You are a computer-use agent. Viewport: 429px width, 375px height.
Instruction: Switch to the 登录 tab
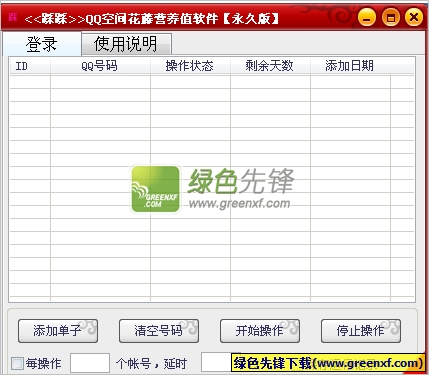tap(41, 44)
